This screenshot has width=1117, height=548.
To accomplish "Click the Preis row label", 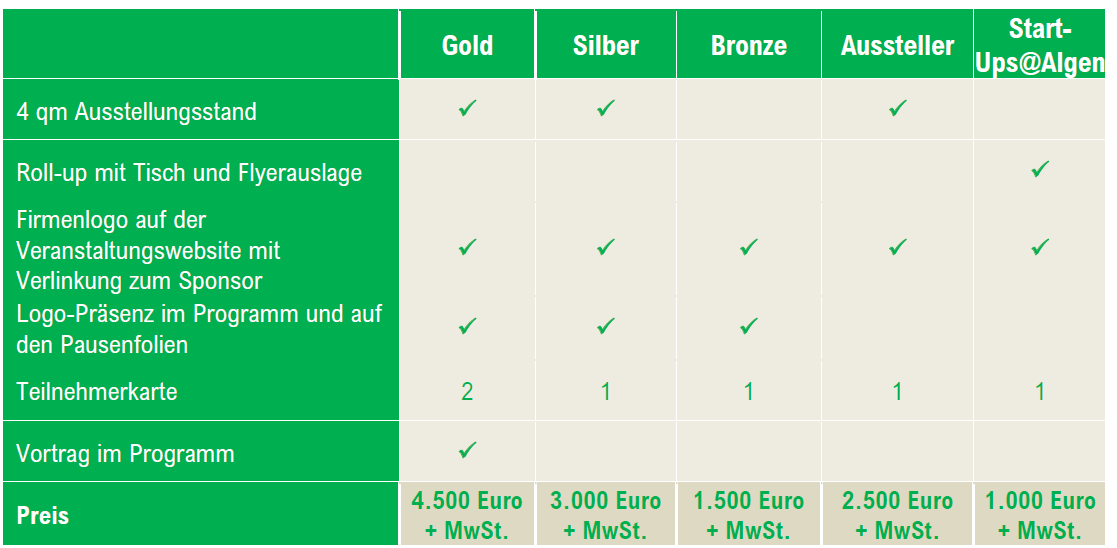I will pyautogui.click(x=43, y=516).
